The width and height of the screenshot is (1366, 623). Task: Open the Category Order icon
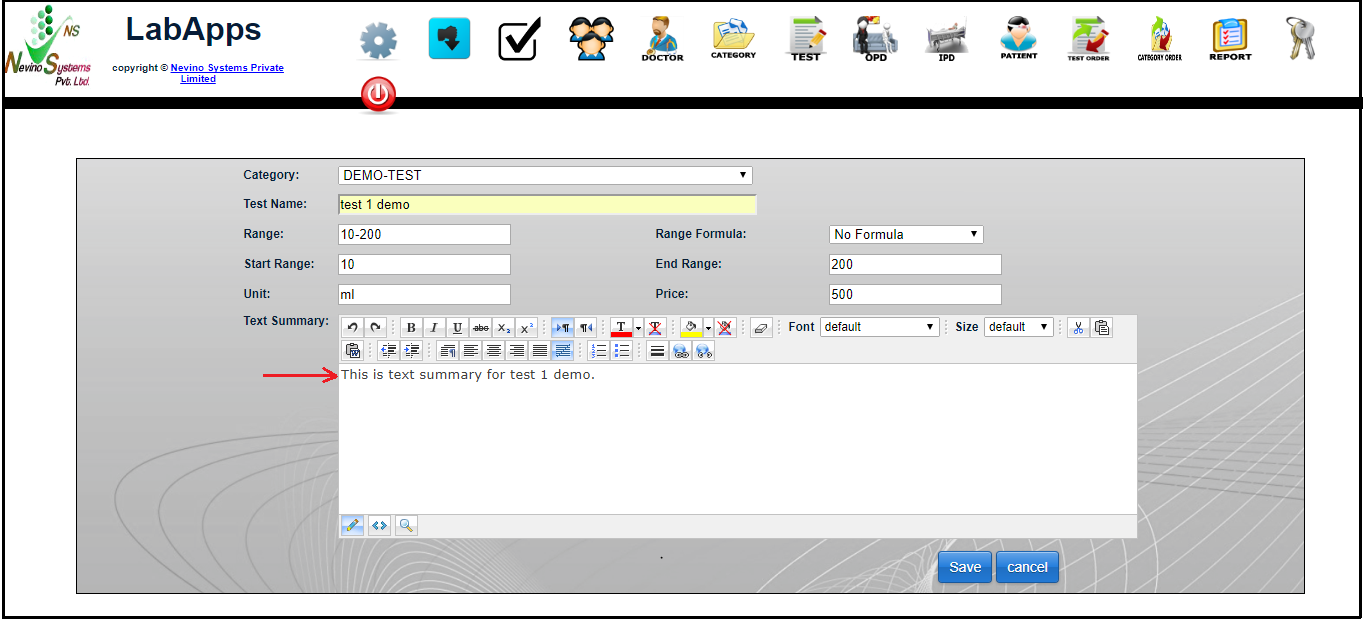[x=1159, y=39]
